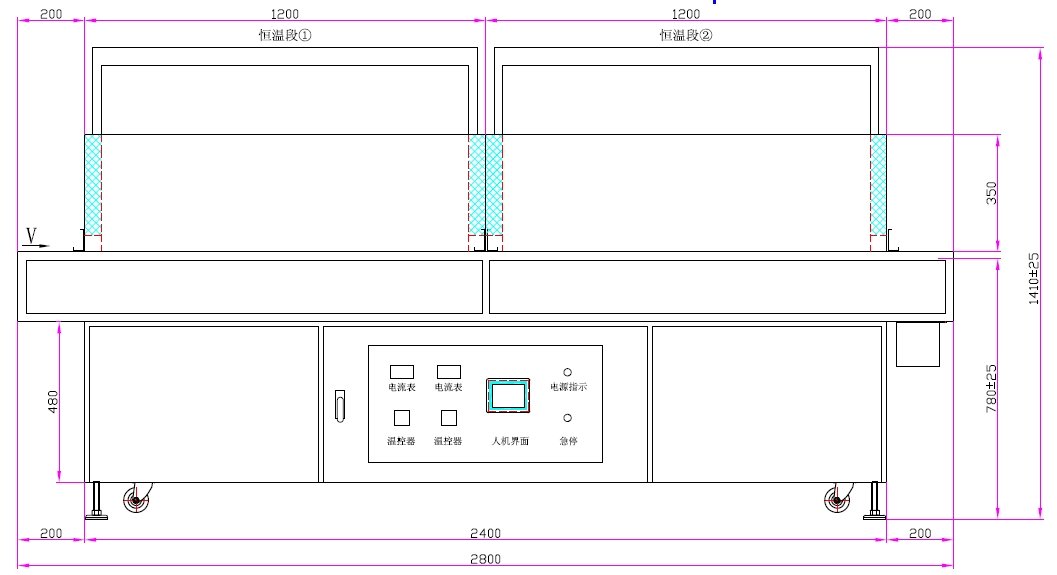This screenshot has width=1057, height=575.
Task: Select the 350 dimension text
Action: 992,193
